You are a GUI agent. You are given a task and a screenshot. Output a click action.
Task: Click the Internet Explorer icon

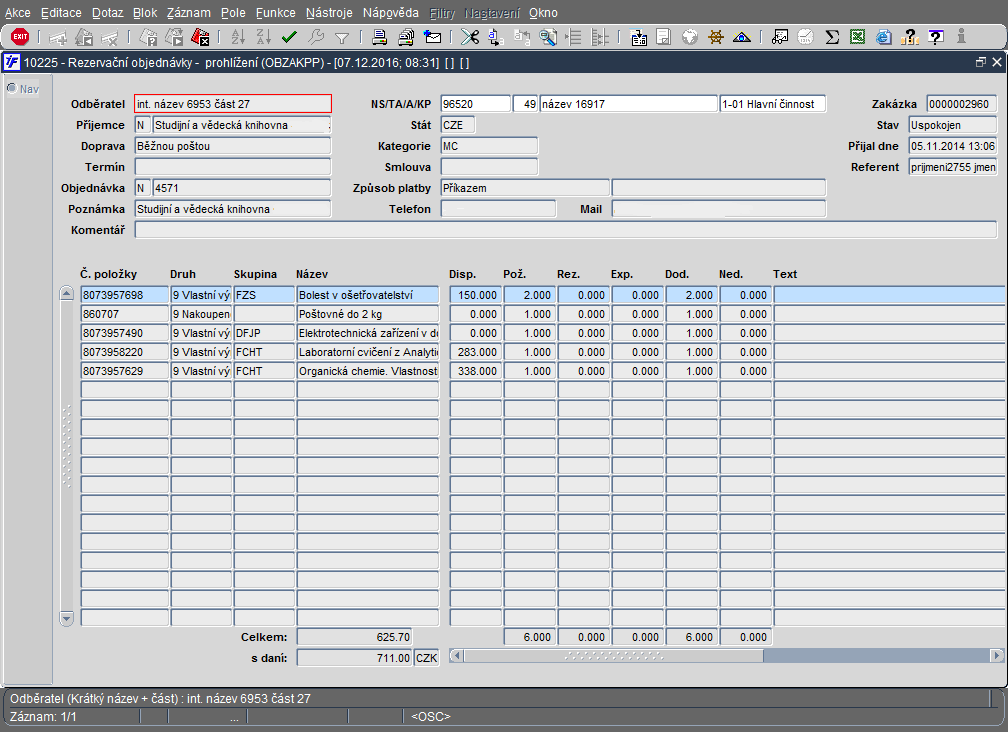click(x=884, y=37)
